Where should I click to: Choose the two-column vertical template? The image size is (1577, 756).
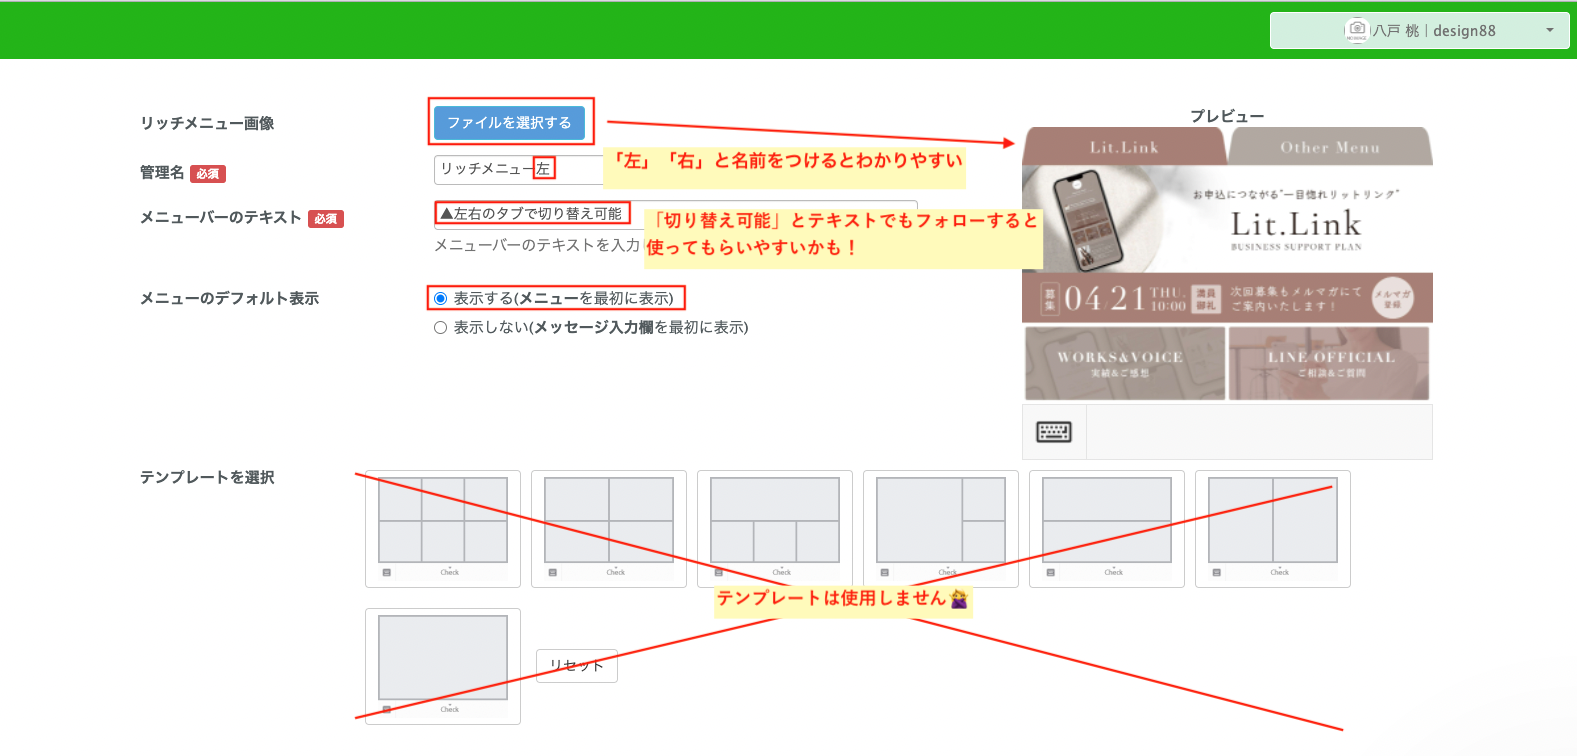pos(1273,528)
